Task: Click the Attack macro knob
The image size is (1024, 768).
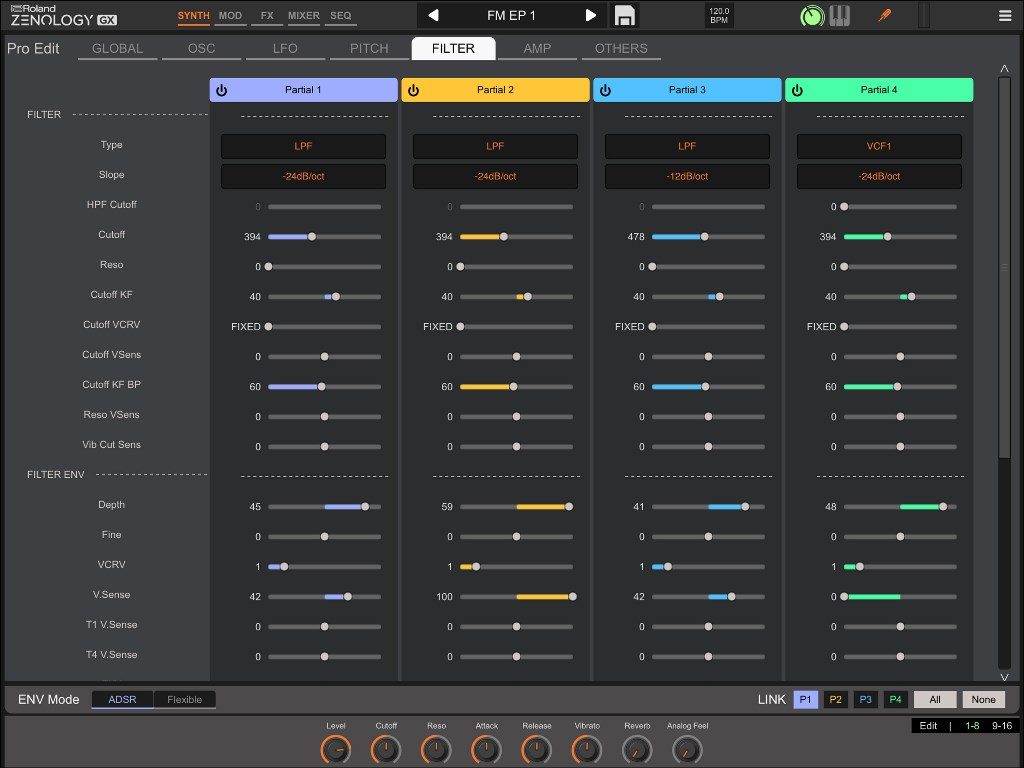Action: 487,750
